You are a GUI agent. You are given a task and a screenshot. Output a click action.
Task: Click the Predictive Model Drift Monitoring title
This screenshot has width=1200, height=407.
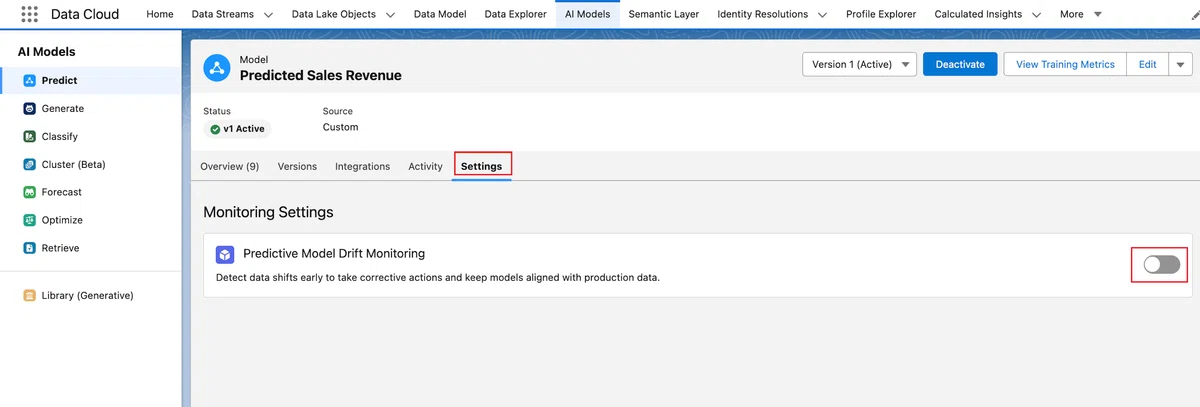pyautogui.click(x=334, y=254)
